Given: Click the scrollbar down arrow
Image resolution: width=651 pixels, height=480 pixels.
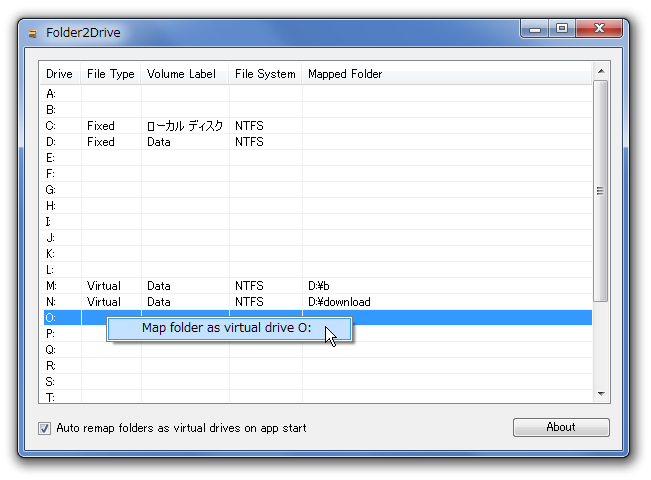Looking at the screenshot, I should click(601, 394).
